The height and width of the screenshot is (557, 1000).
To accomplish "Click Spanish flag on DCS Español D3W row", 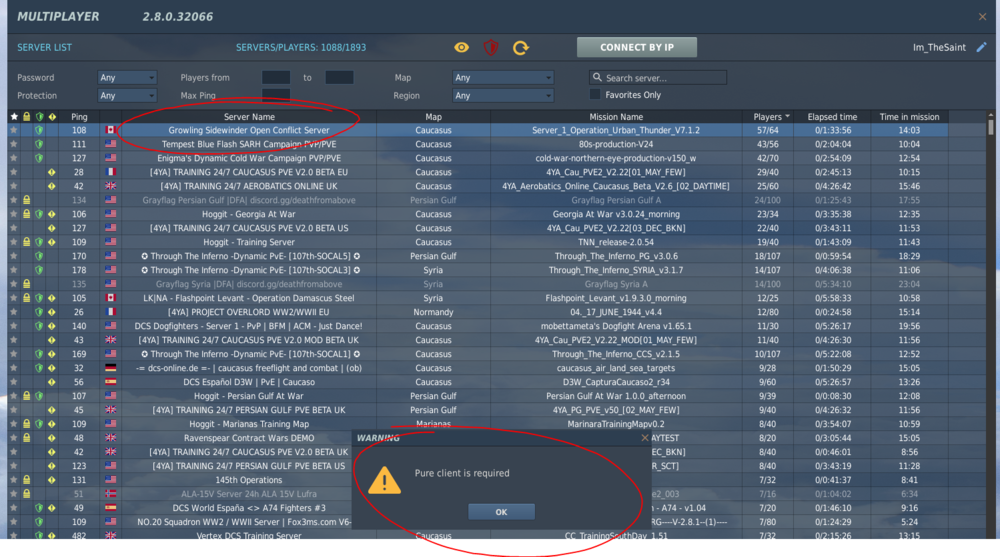I will [x=110, y=382].
